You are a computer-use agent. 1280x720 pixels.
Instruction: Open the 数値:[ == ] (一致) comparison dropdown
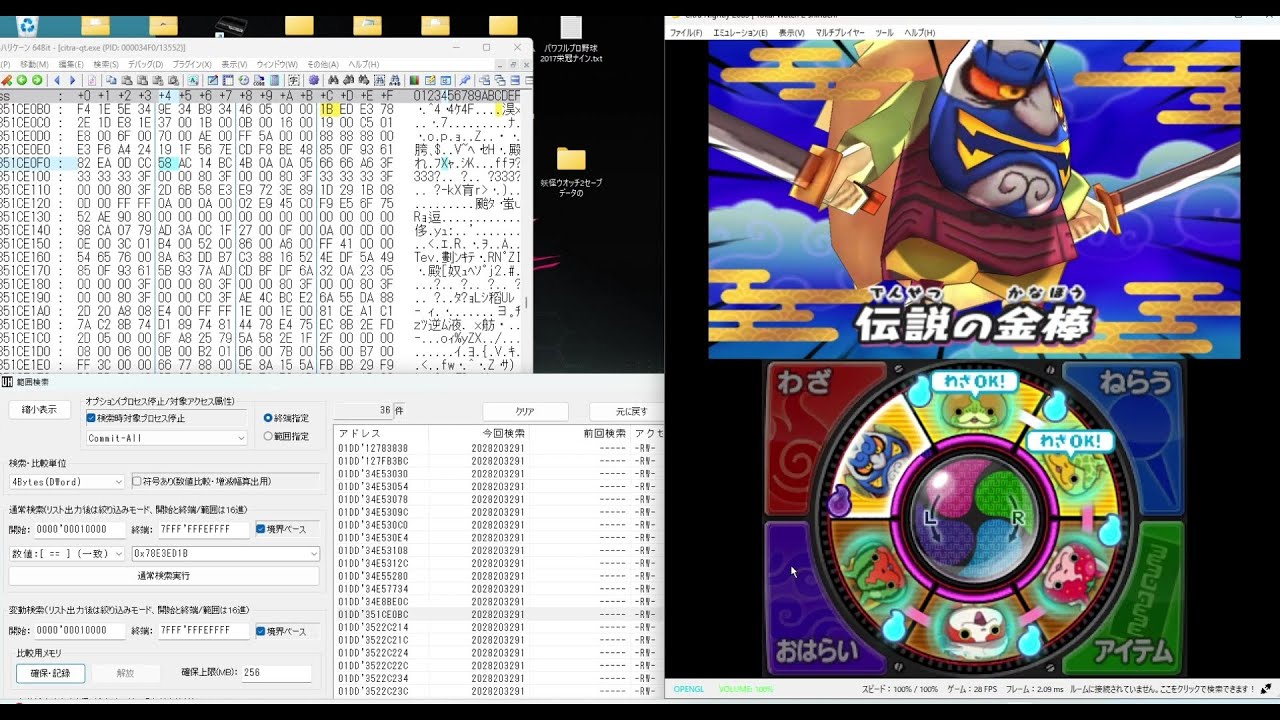pyautogui.click(x=66, y=553)
